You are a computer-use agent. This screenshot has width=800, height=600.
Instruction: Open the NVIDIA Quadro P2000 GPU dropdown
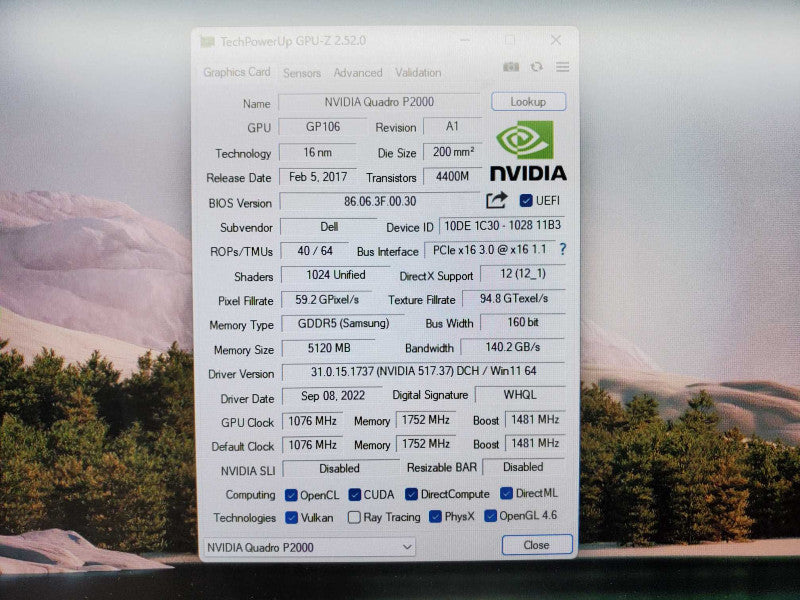click(x=309, y=547)
